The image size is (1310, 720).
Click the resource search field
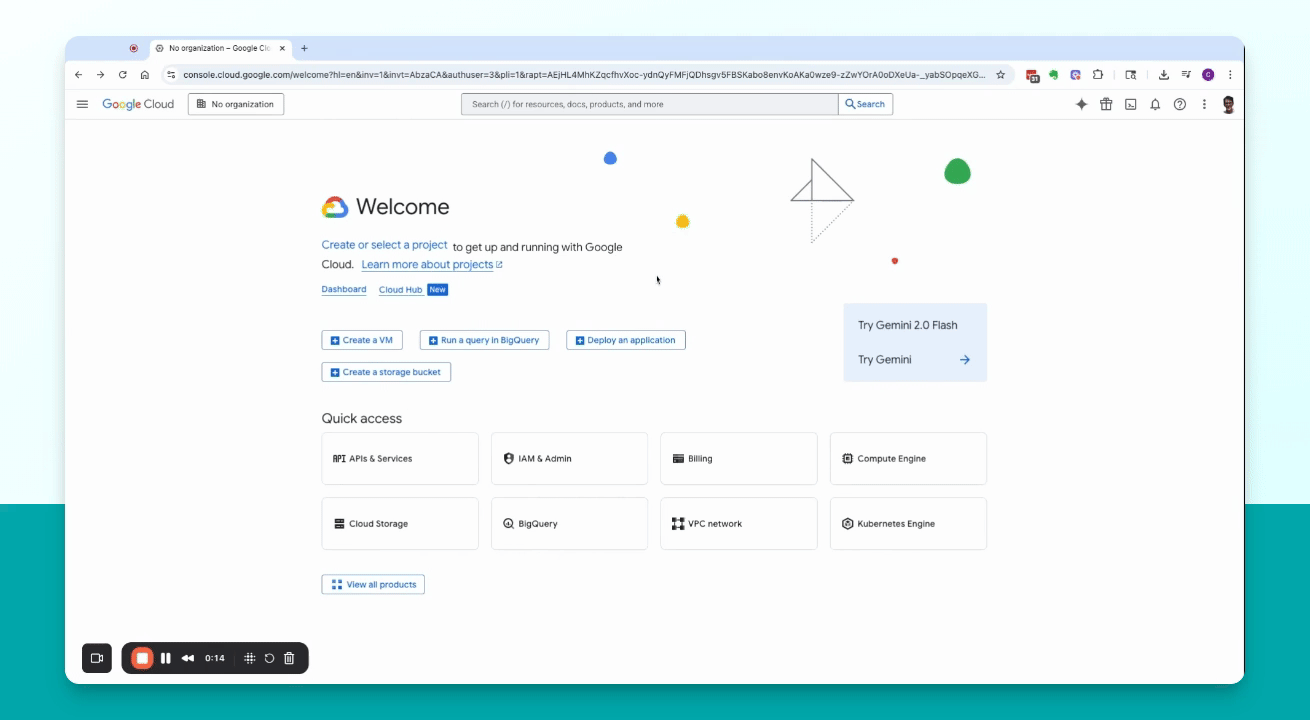(x=650, y=104)
